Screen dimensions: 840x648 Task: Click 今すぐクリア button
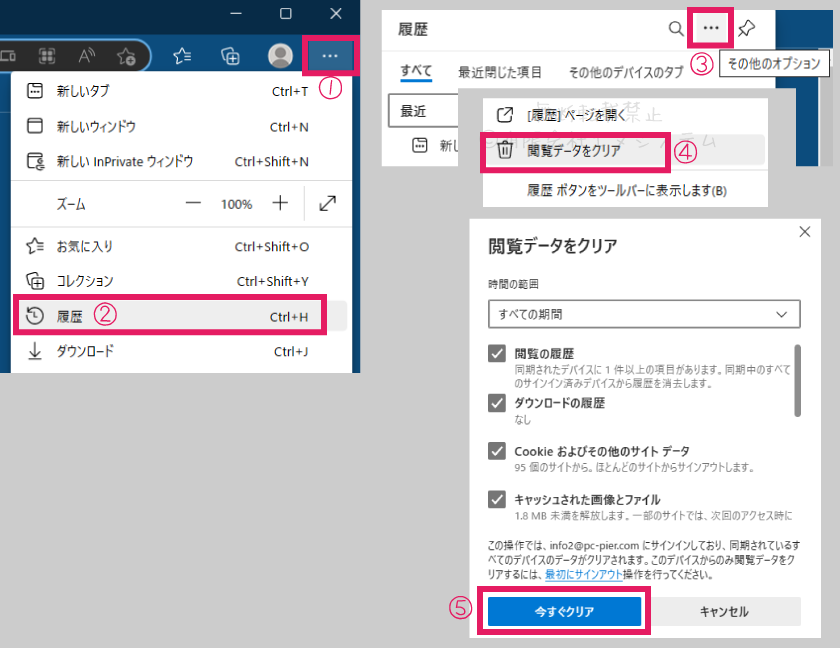coord(564,612)
